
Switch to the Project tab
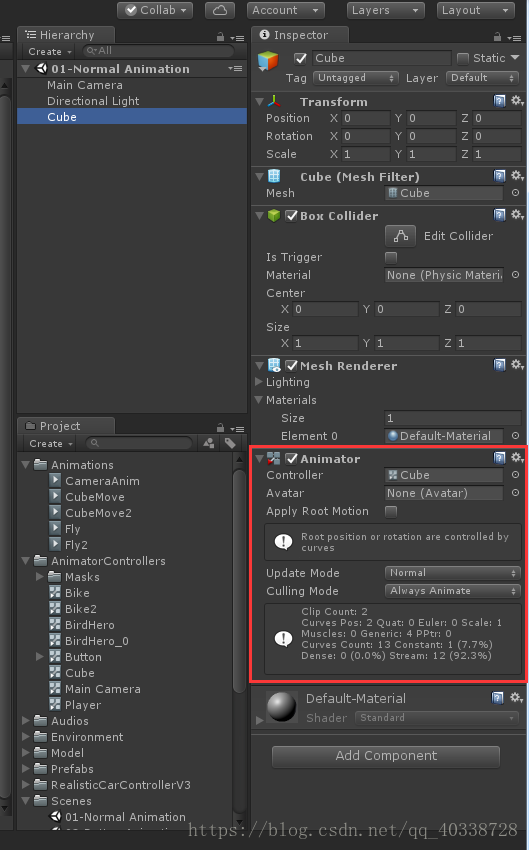click(66, 426)
